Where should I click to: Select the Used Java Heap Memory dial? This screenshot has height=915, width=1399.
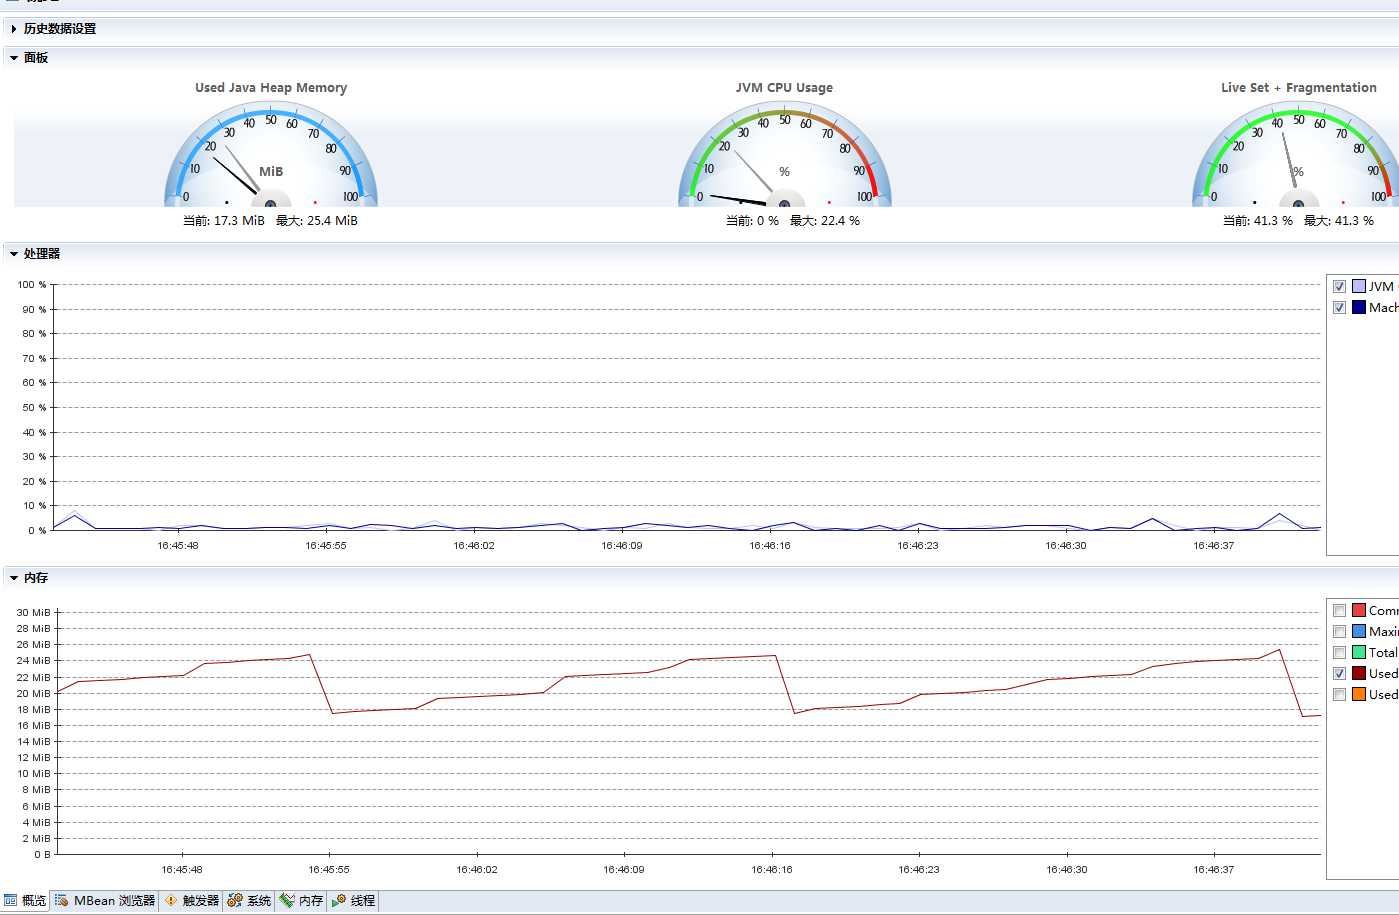[271, 155]
